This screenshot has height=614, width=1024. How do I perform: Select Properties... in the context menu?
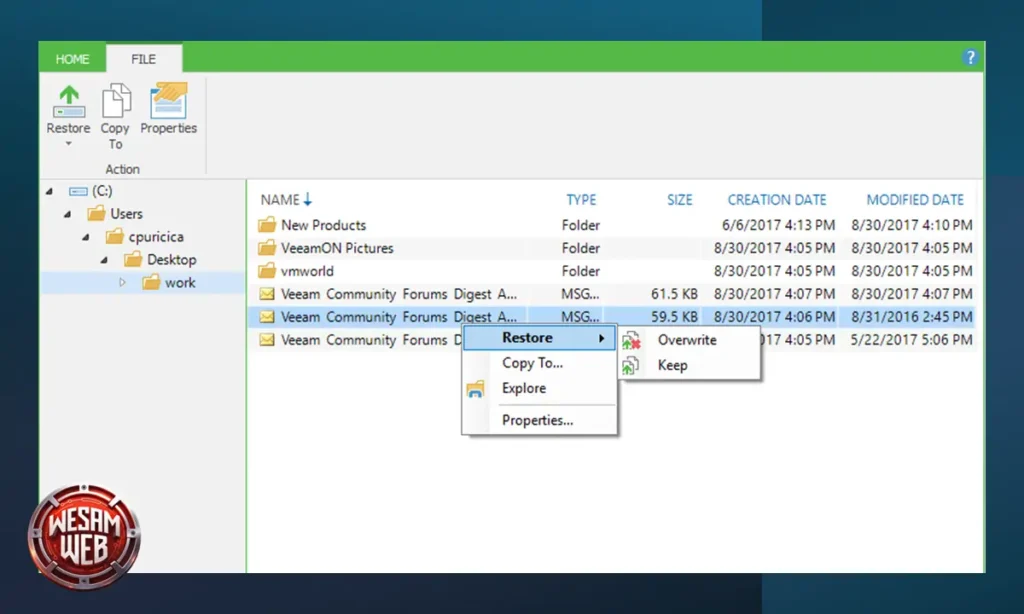pyautogui.click(x=537, y=419)
